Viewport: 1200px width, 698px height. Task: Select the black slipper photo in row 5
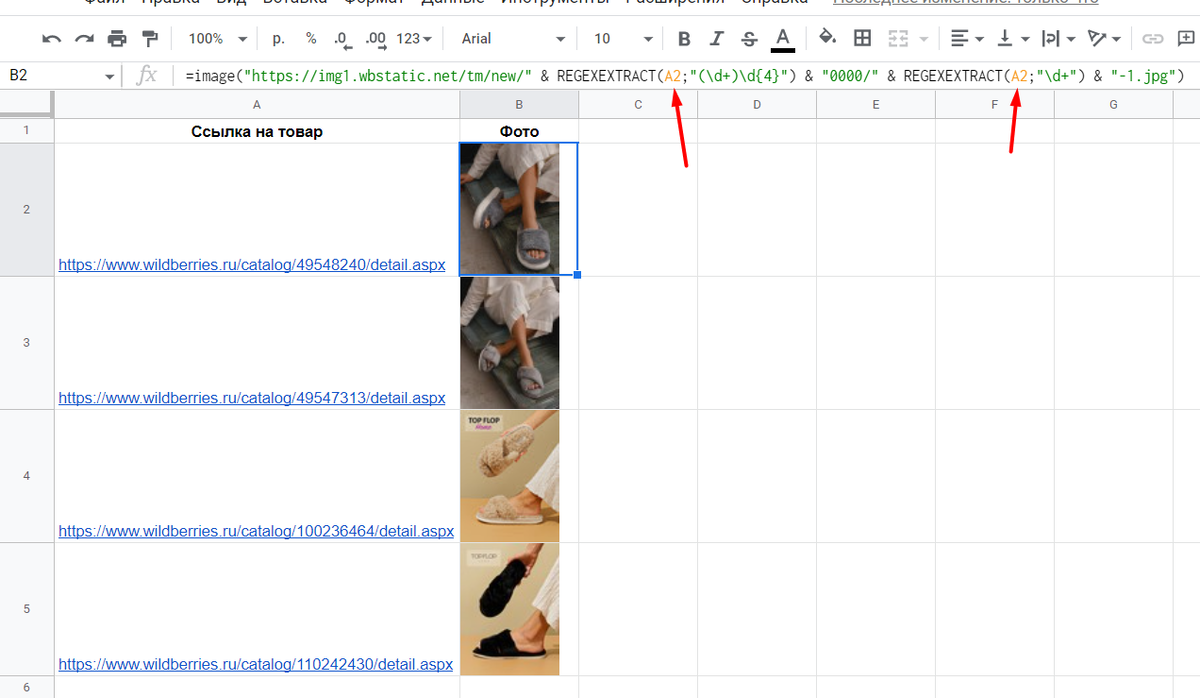pyautogui.click(x=510, y=609)
